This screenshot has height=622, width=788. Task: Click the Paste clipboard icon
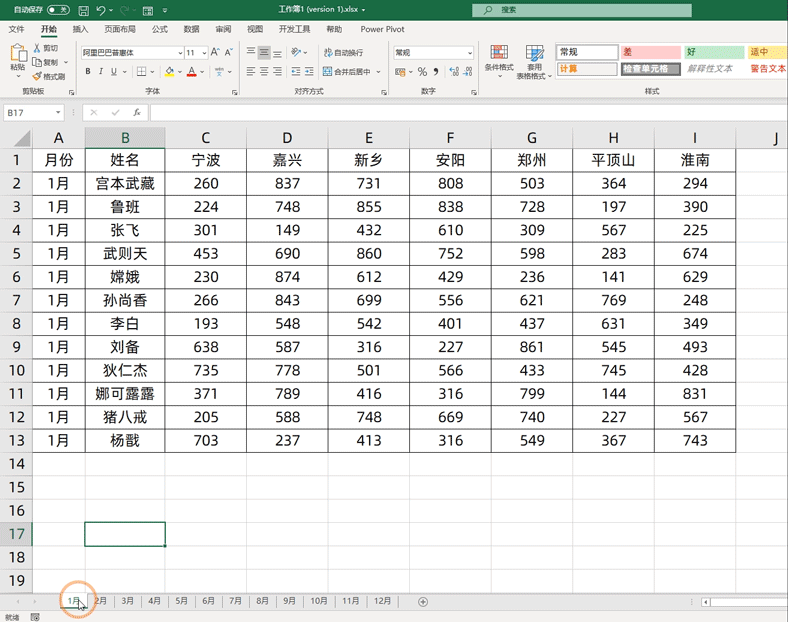pos(18,53)
